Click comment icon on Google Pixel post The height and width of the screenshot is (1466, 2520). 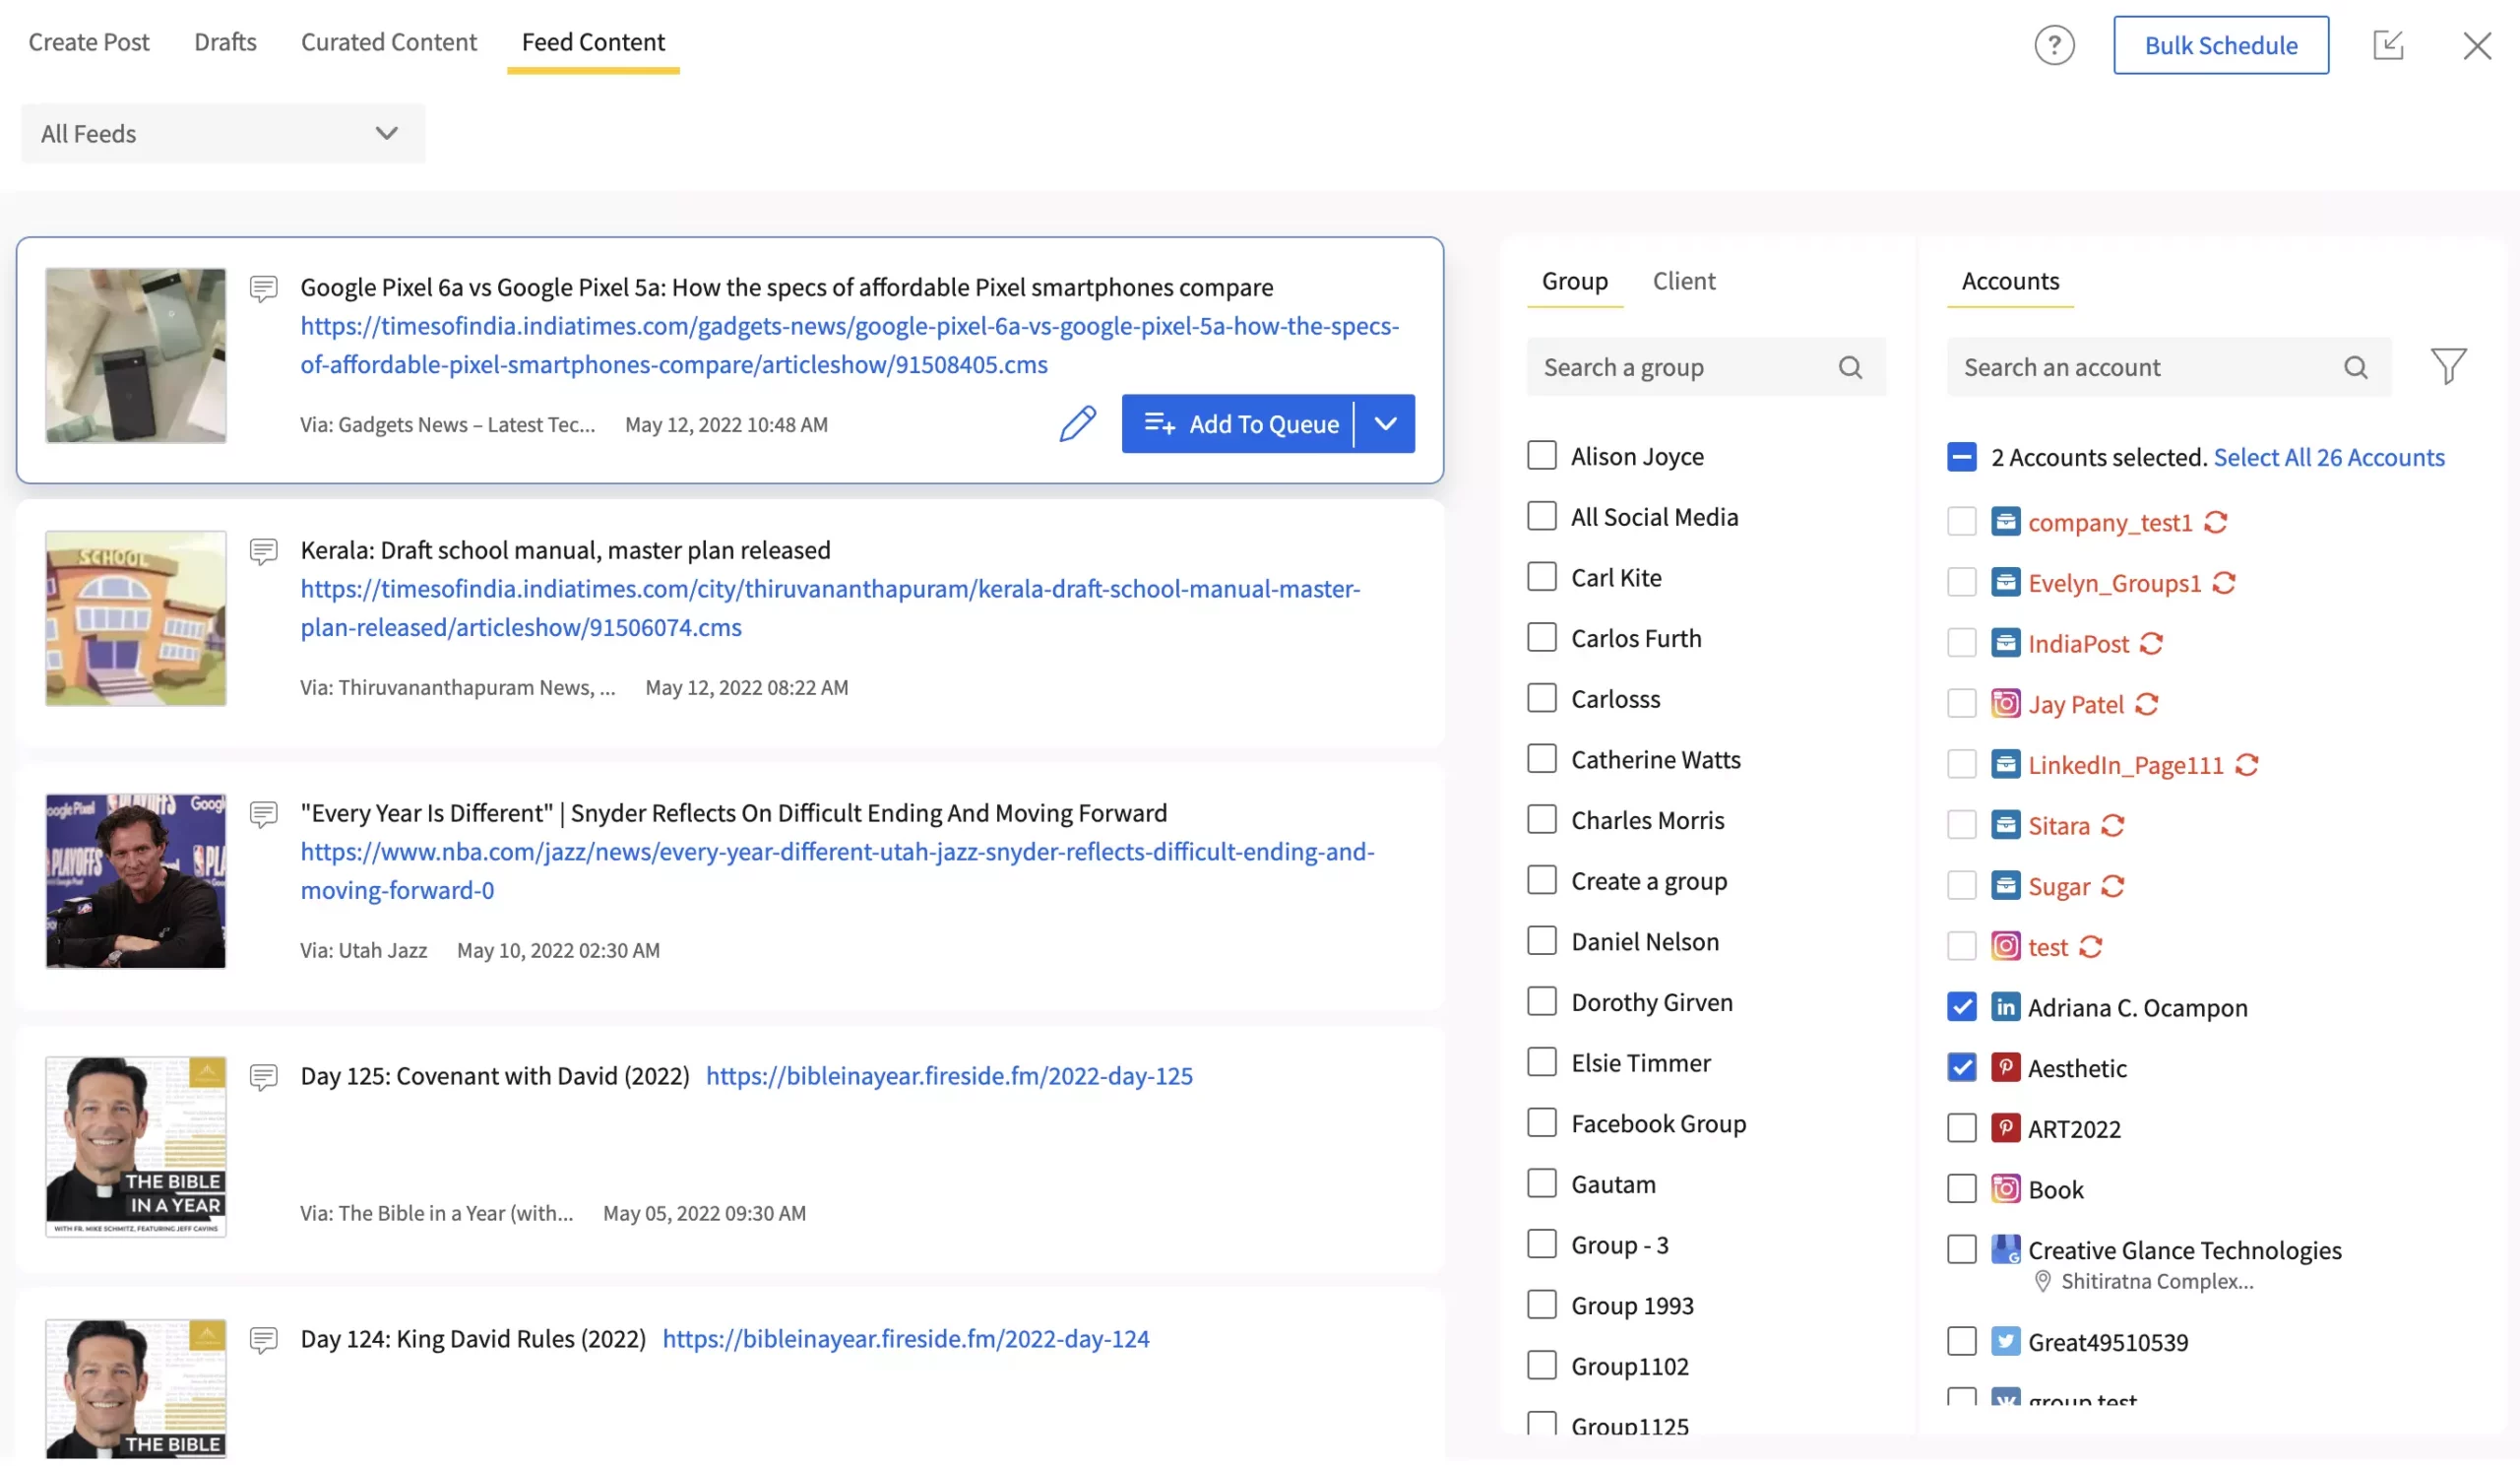click(x=263, y=289)
